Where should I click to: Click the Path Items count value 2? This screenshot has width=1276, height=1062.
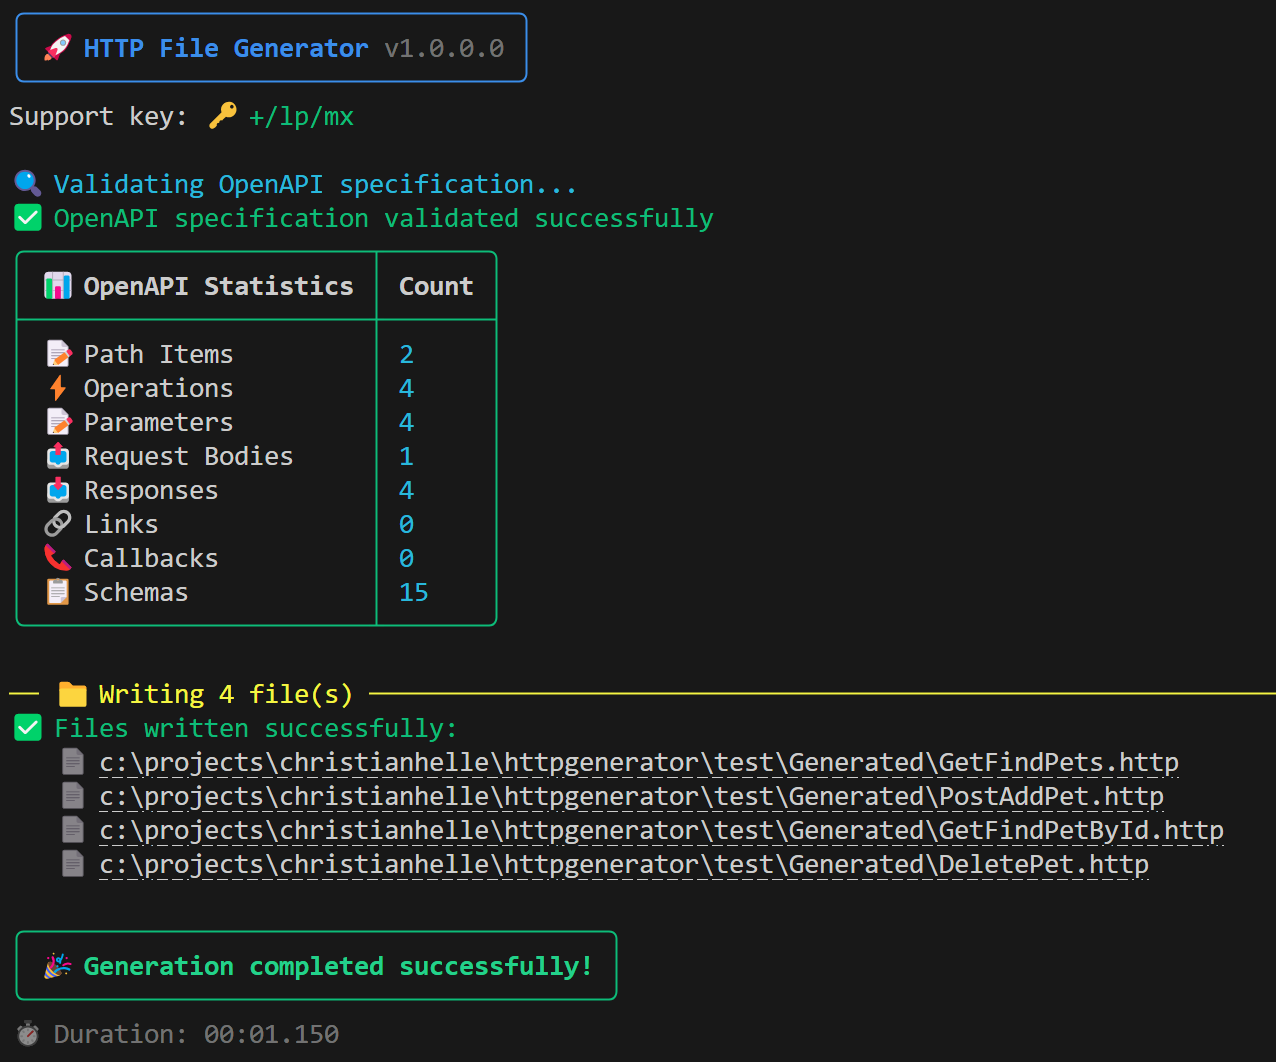[x=407, y=354]
